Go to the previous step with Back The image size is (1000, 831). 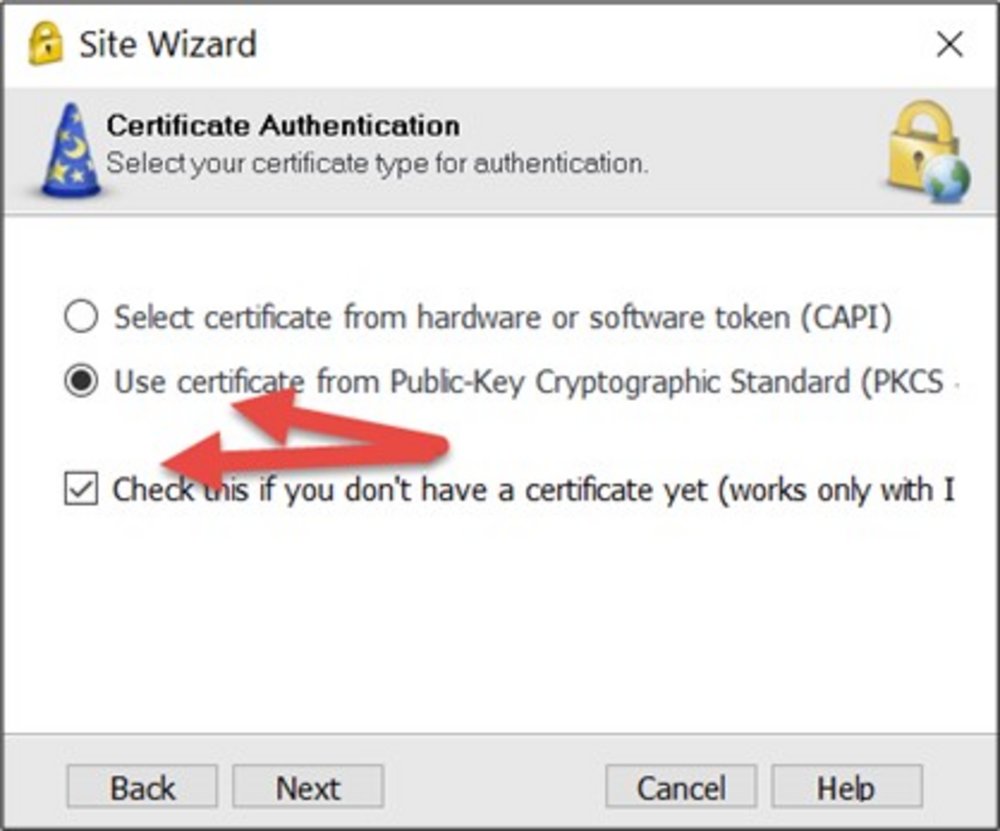[142, 788]
